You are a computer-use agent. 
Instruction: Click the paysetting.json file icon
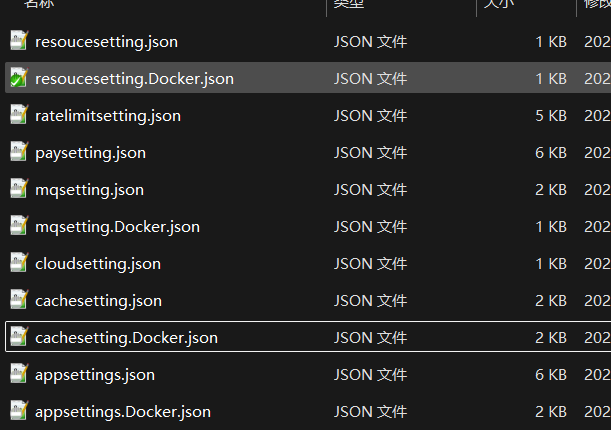click(19, 152)
